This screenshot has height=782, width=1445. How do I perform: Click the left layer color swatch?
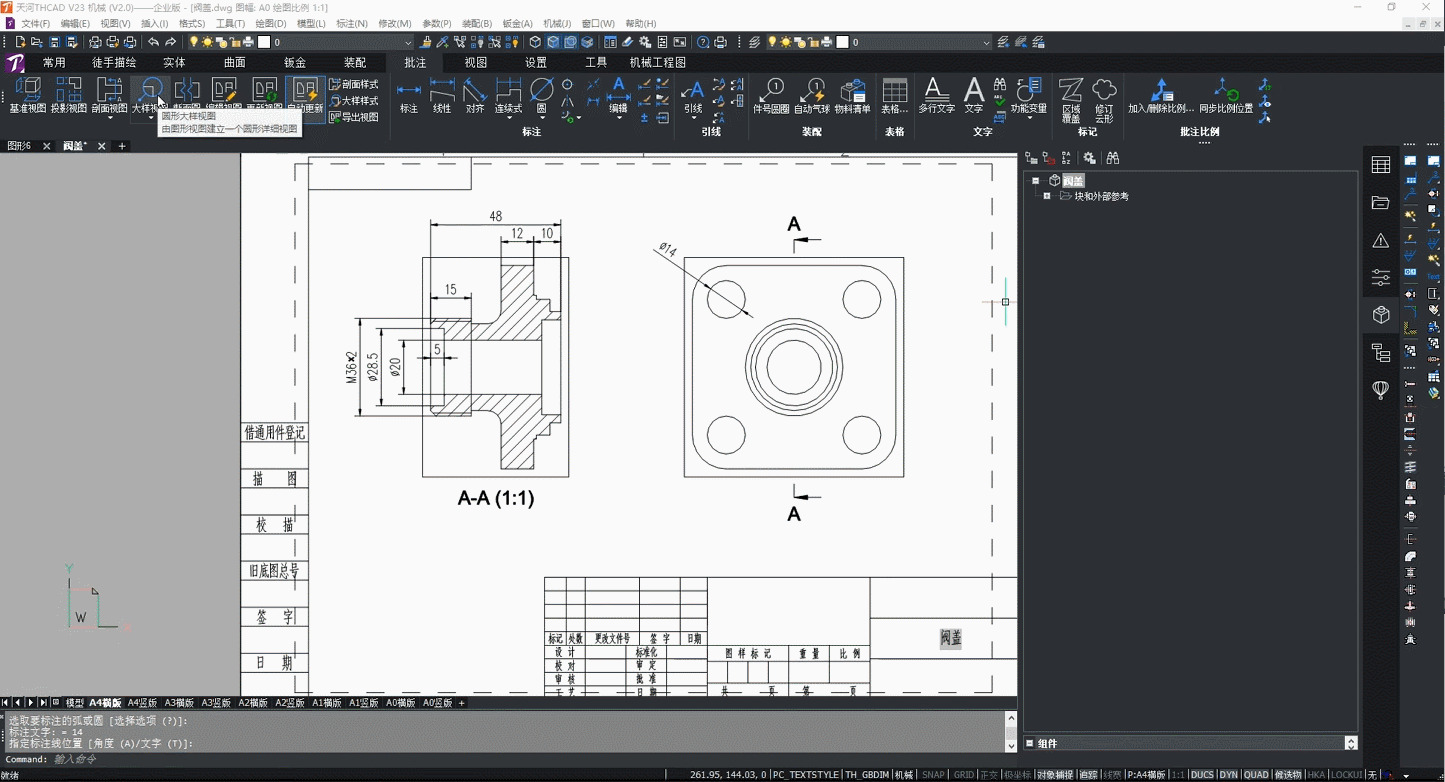[x=264, y=43]
